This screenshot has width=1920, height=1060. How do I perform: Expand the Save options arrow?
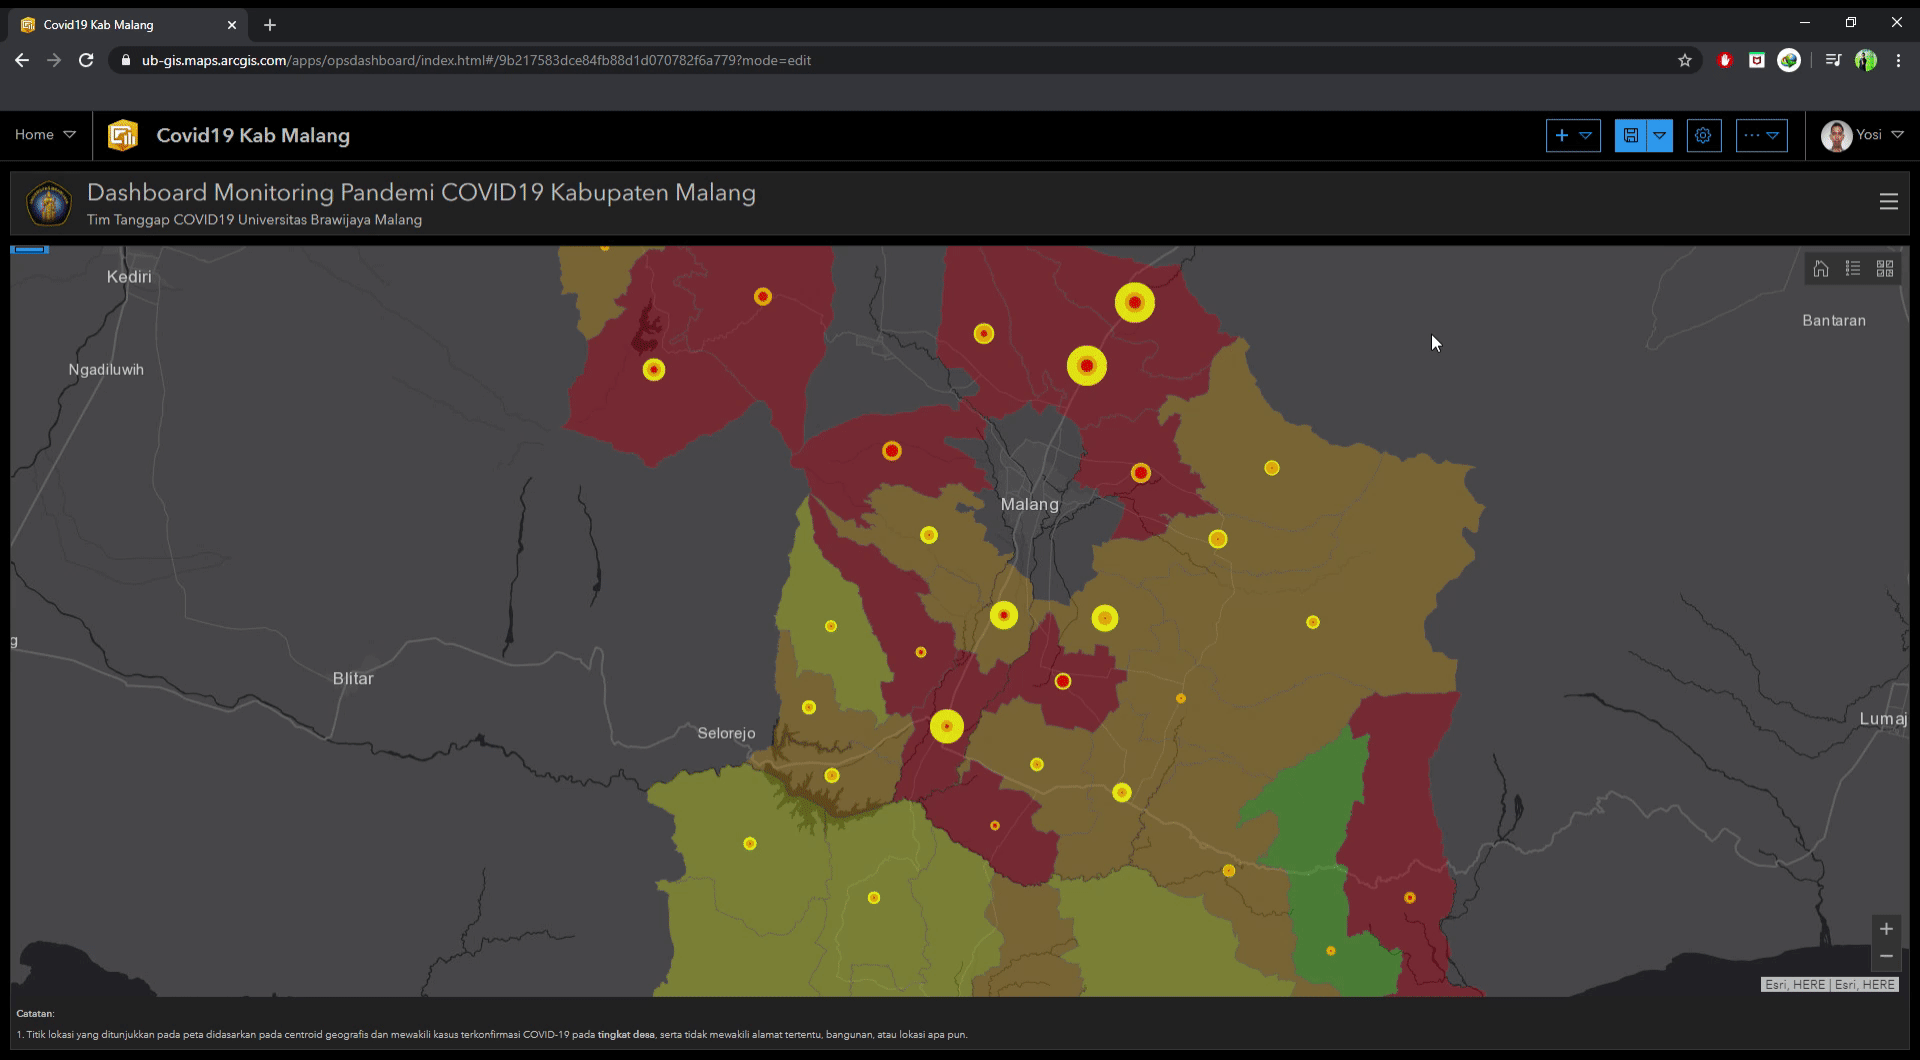click(x=1659, y=135)
